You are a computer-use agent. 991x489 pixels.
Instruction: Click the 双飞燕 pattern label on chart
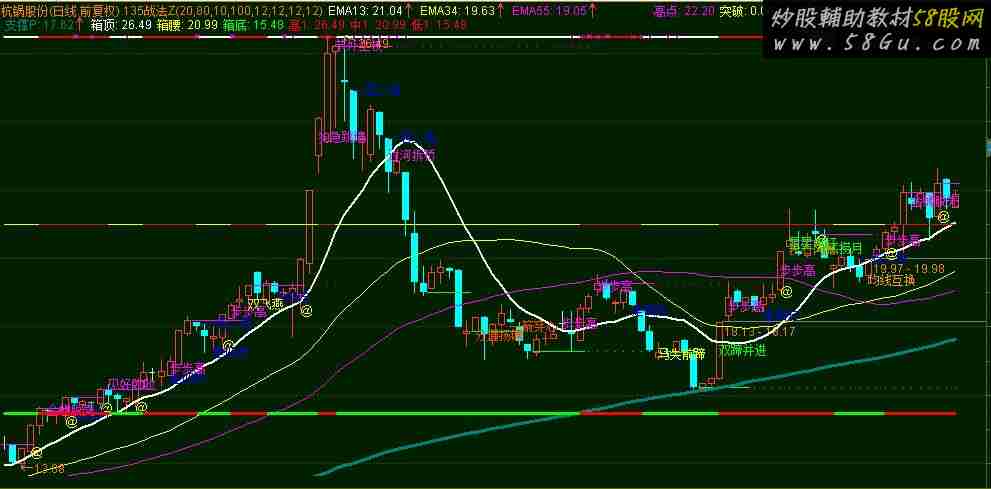pyautogui.click(x=265, y=304)
